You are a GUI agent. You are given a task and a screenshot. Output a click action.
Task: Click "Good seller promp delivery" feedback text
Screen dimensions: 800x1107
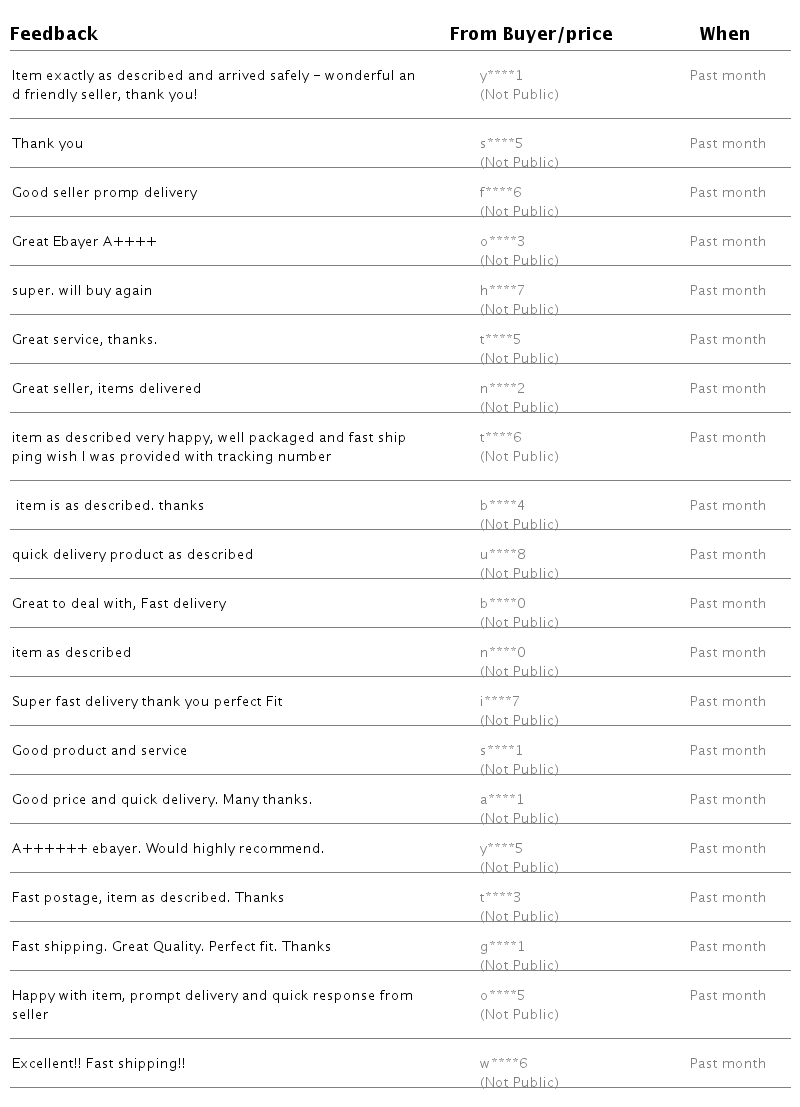pyautogui.click(x=104, y=193)
